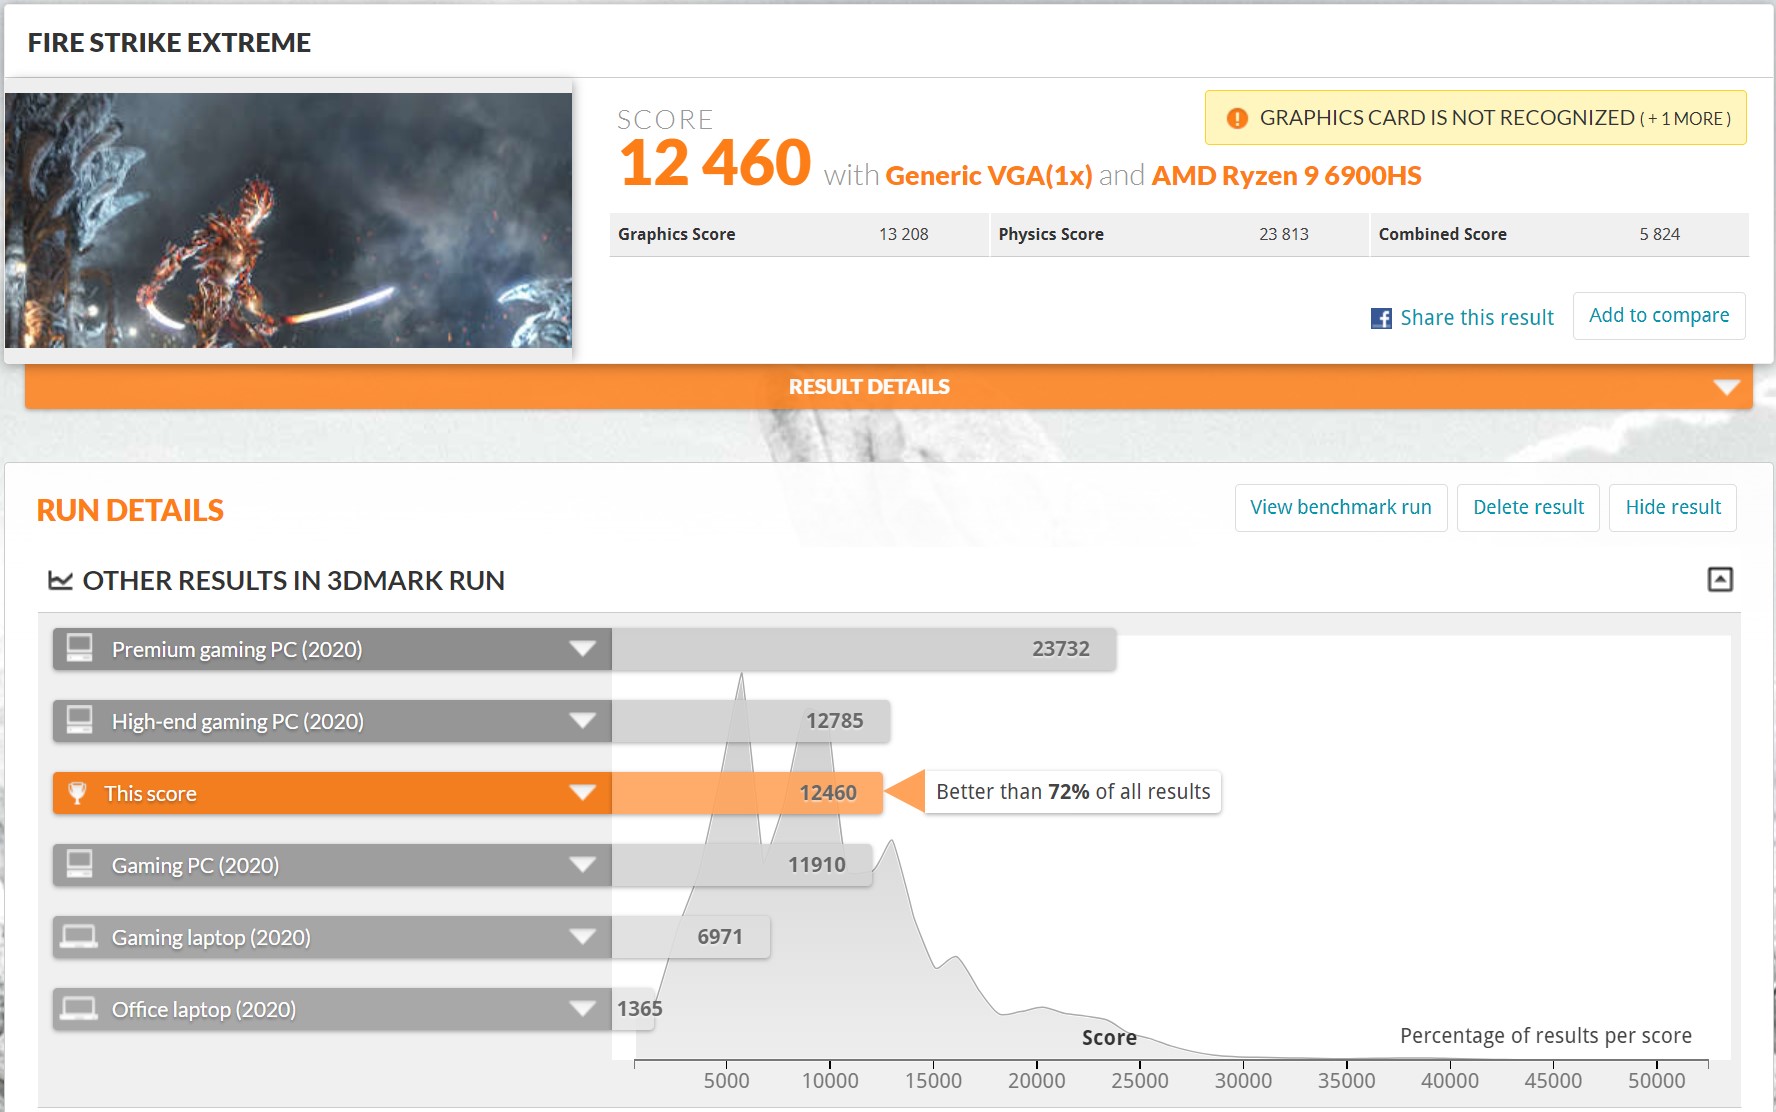The image size is (1776, 1112).
Task: Click View benchmark run button
Action: (1341, 507)
